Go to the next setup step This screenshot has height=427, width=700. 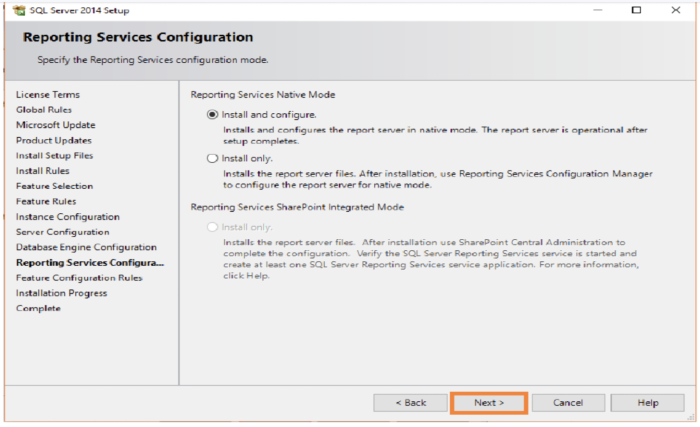489,403
